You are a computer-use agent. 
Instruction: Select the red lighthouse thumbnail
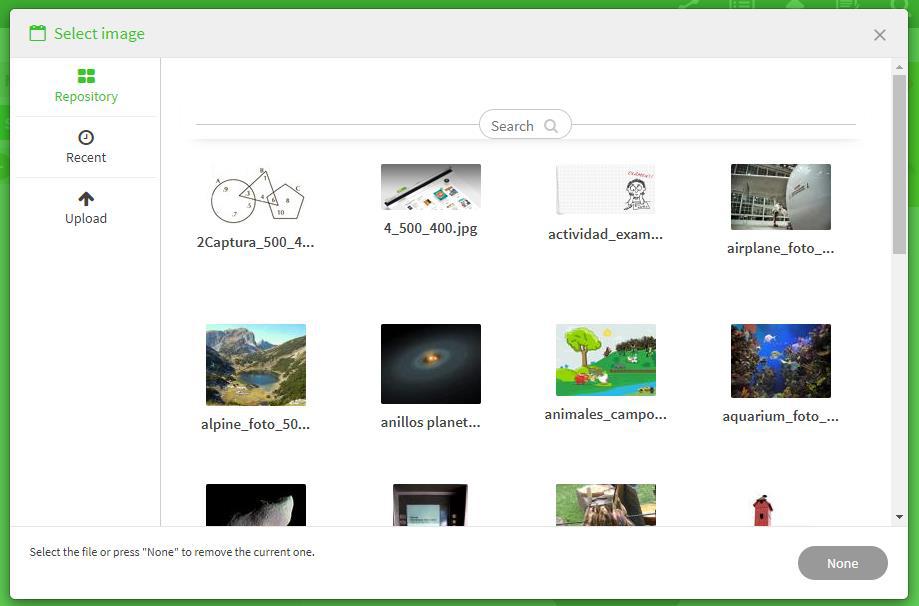pyautogui.click(x=763, y=510)
